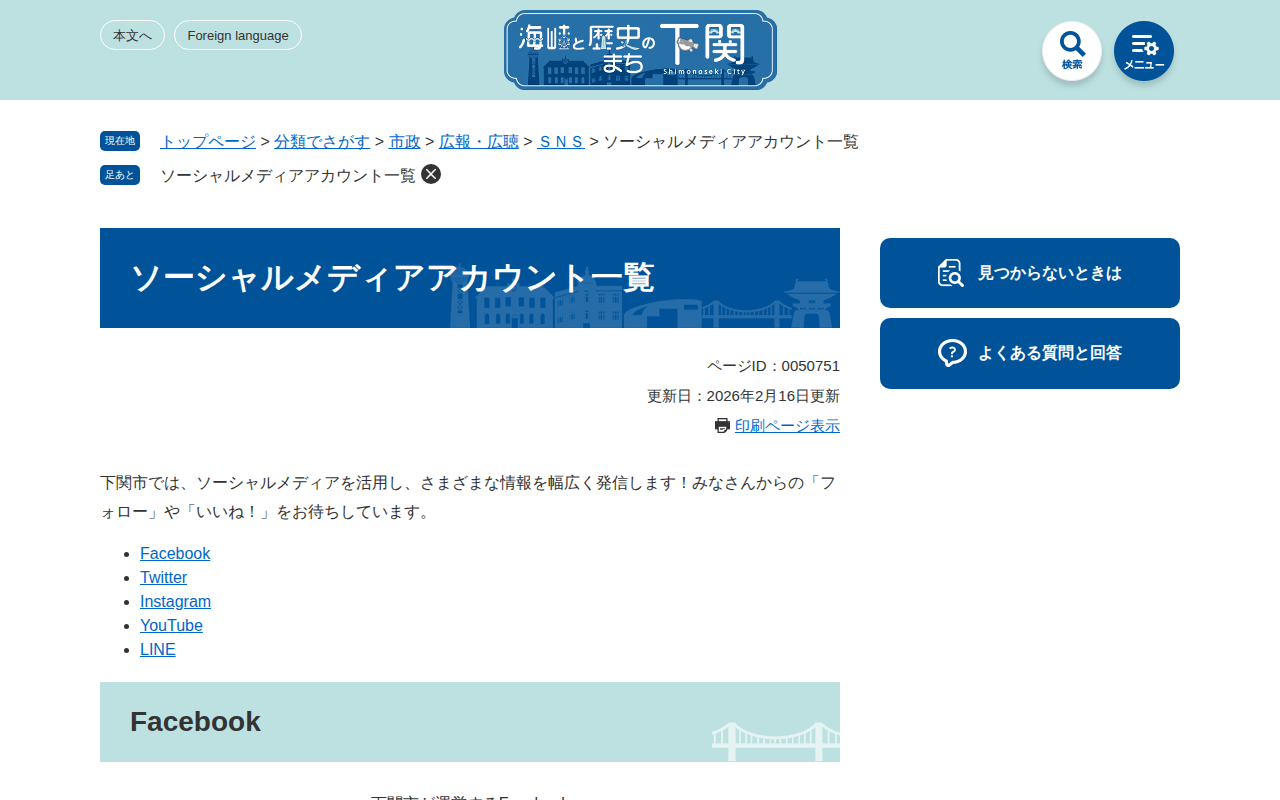Image resolution: width=1280 pixels, height=800 pixels.
Task: Click the Shimonoseki City header logo
Action: (640, 50)
